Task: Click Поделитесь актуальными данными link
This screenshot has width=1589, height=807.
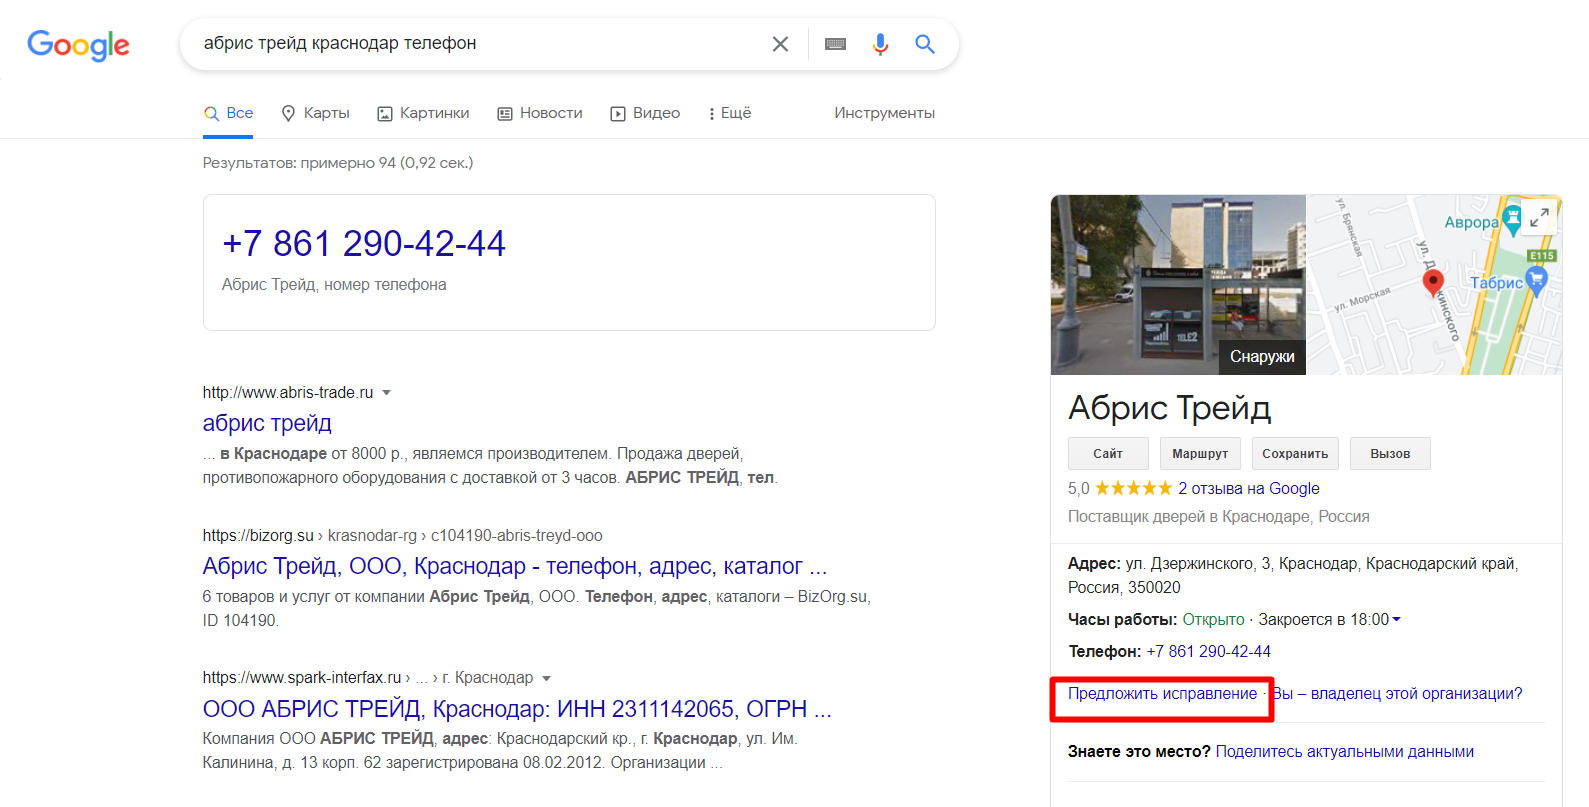Action: coord(1345,751)
